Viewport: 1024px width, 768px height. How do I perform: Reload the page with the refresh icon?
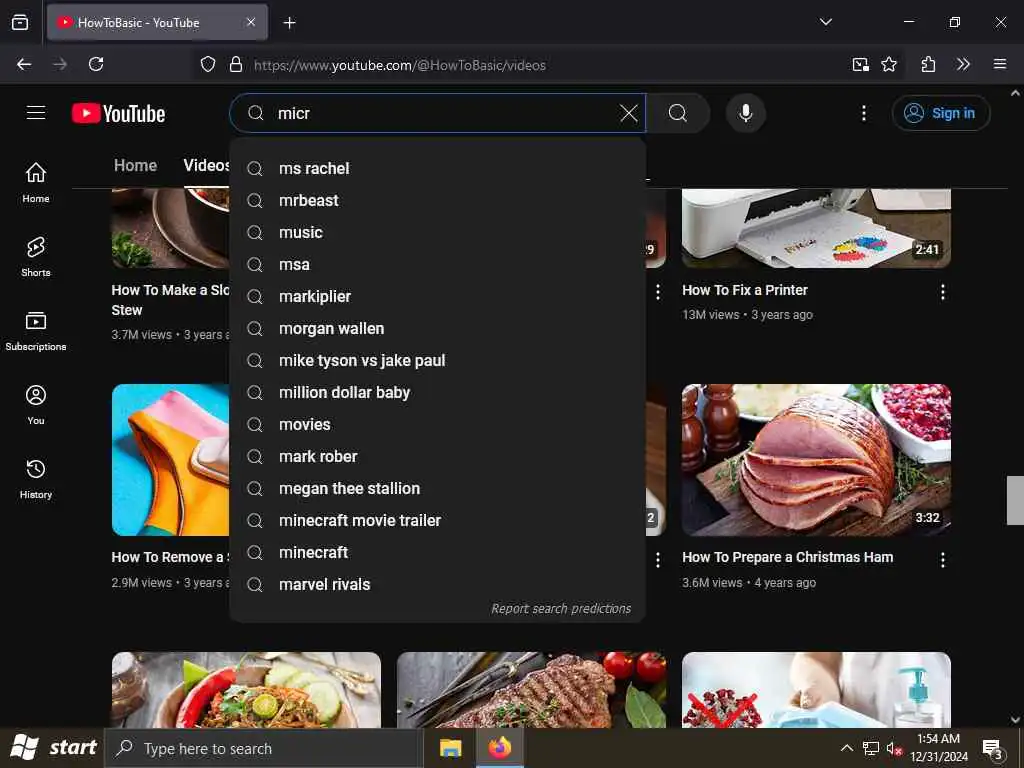[x=96, y=64]
